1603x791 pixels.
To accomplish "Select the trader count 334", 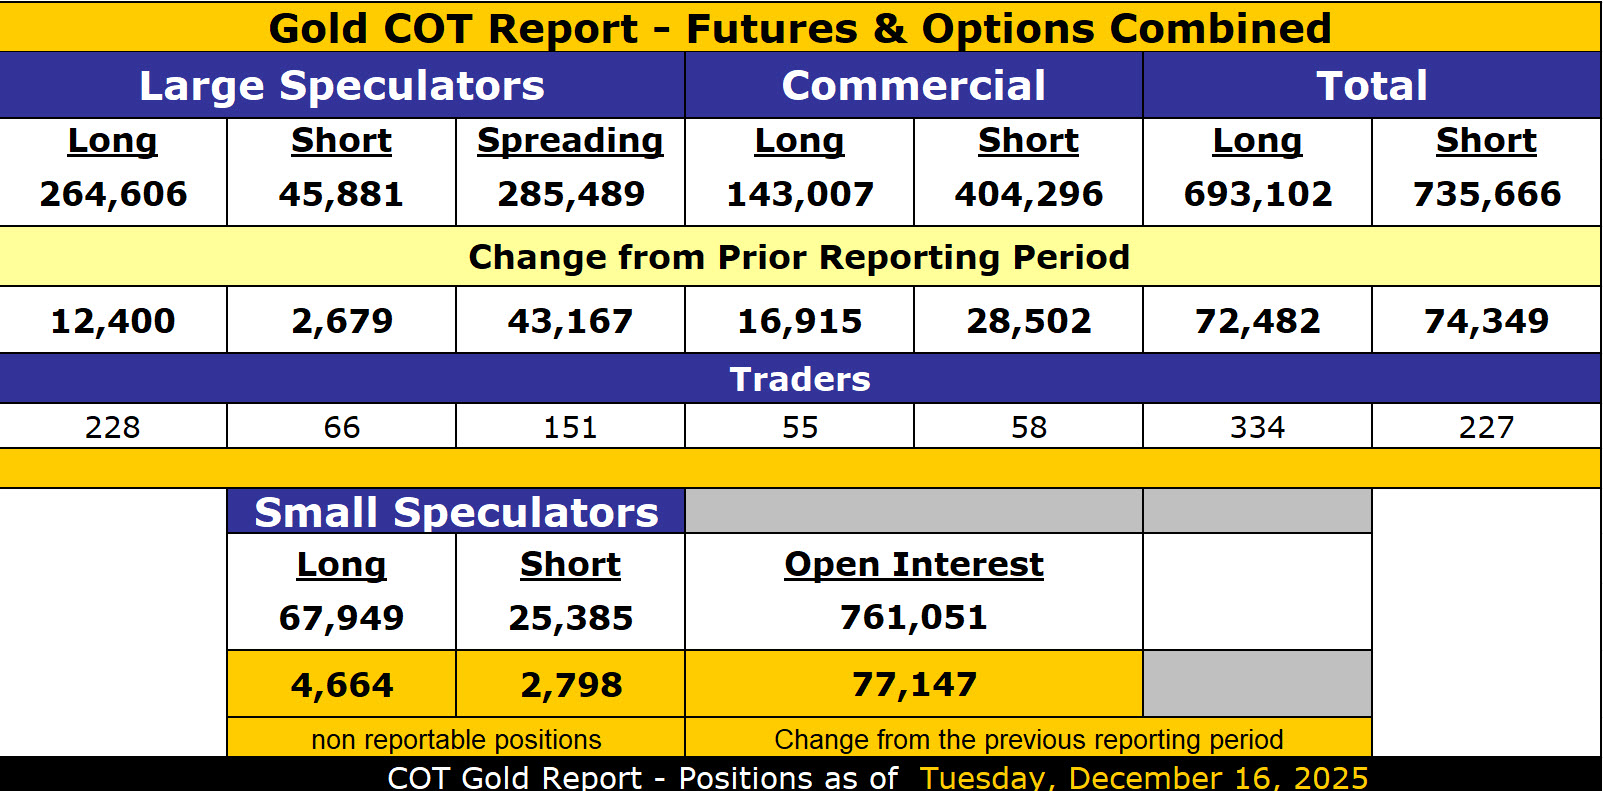I will [1257, 427].
